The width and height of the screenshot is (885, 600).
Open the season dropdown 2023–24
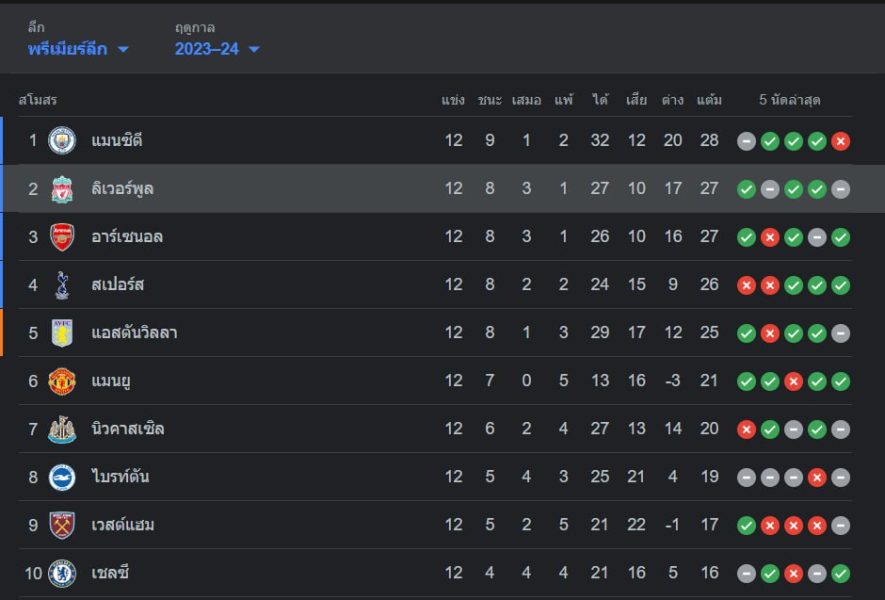[x=217, y=49]
